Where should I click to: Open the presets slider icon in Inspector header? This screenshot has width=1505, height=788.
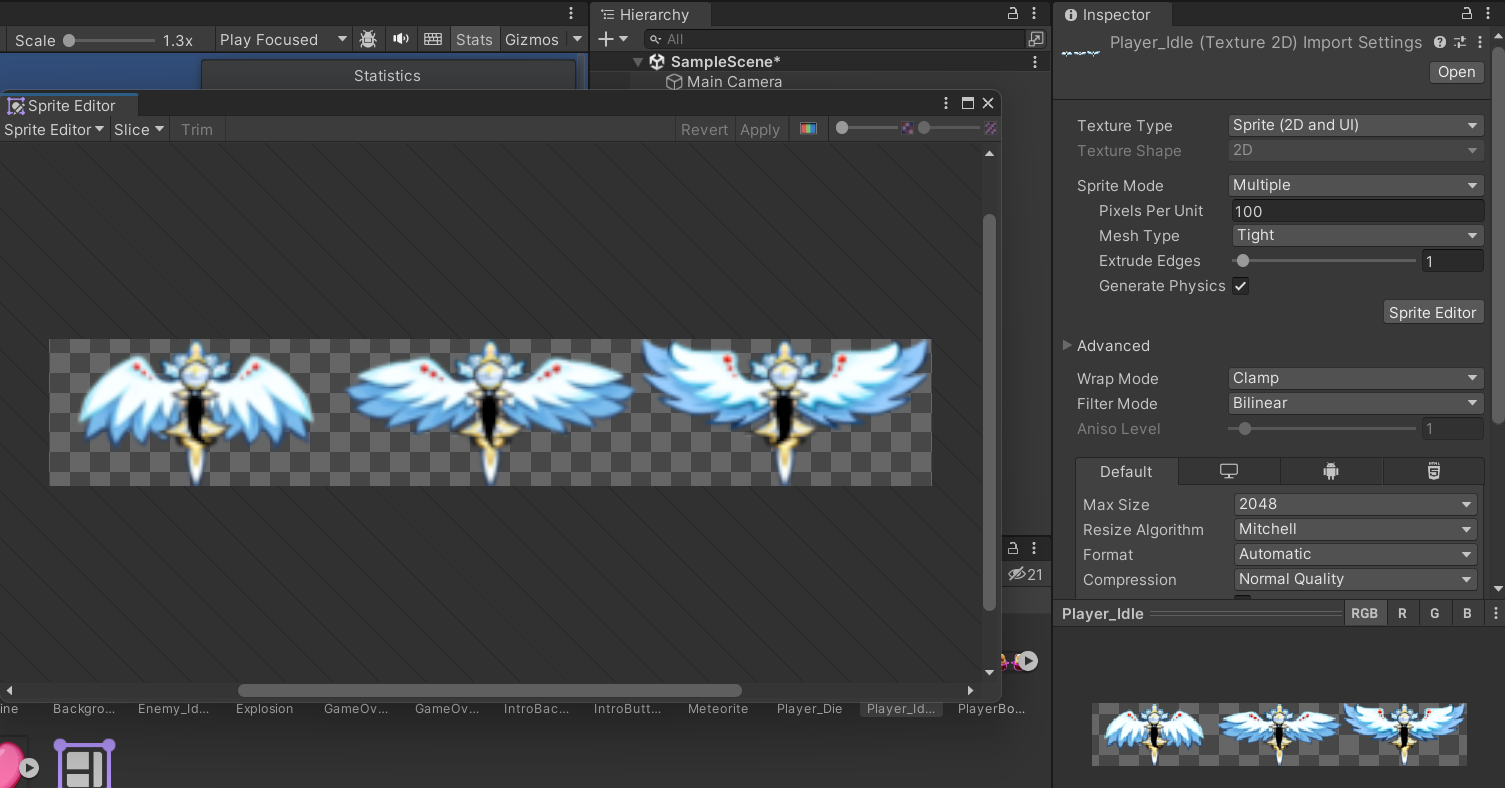click(1460, 42)
